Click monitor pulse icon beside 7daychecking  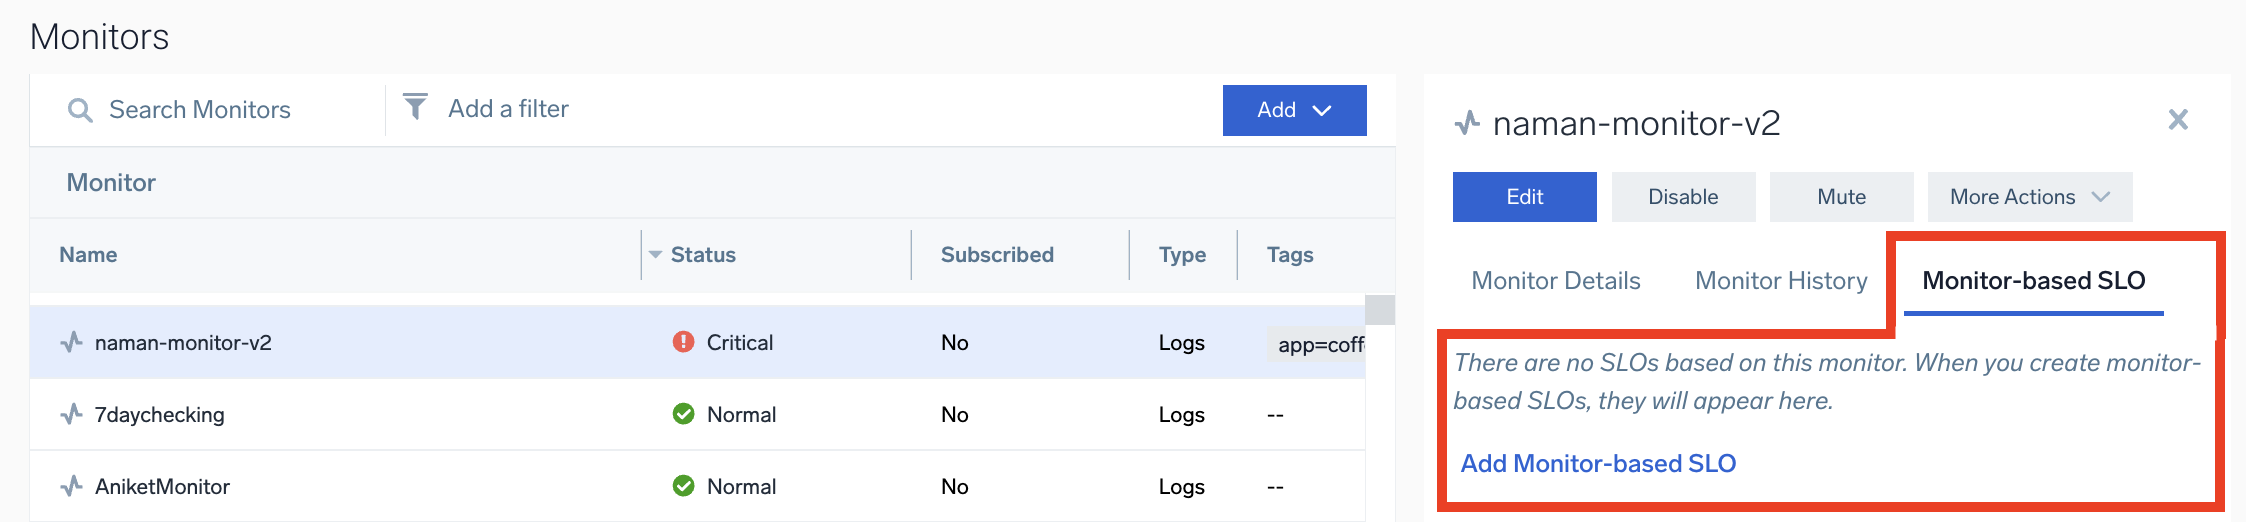71,414
